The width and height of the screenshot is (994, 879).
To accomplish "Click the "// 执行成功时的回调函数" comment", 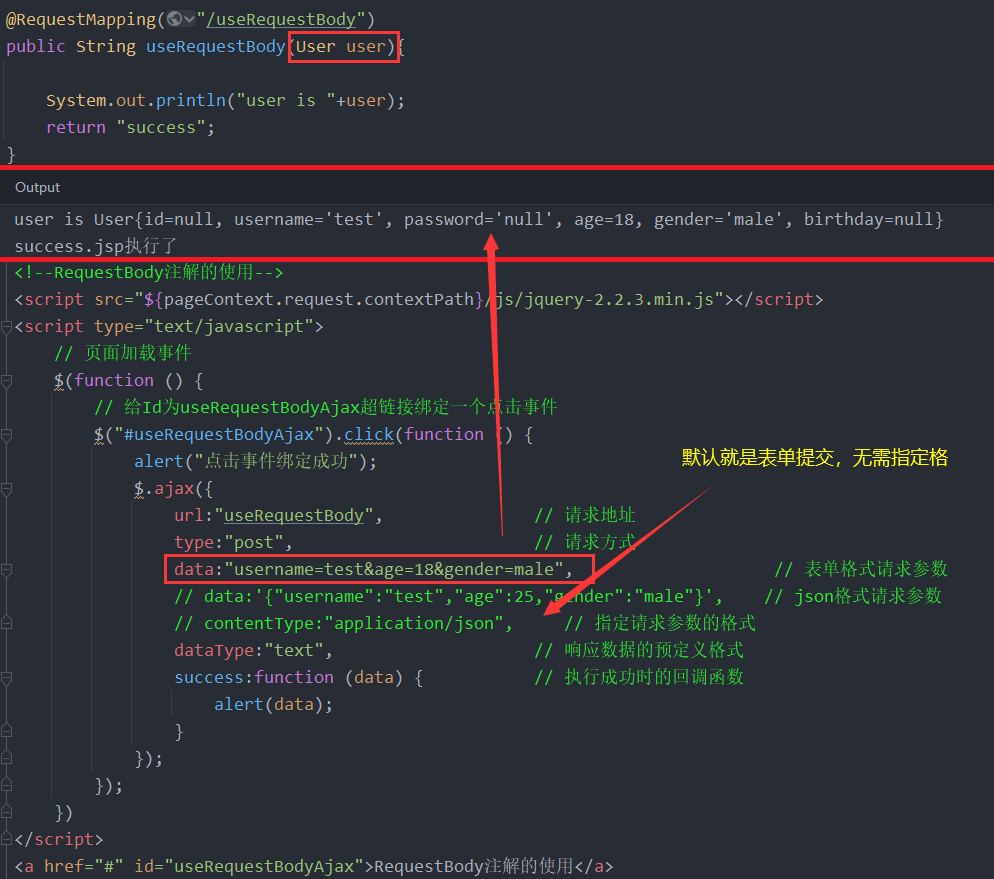I will pos(639,677).
